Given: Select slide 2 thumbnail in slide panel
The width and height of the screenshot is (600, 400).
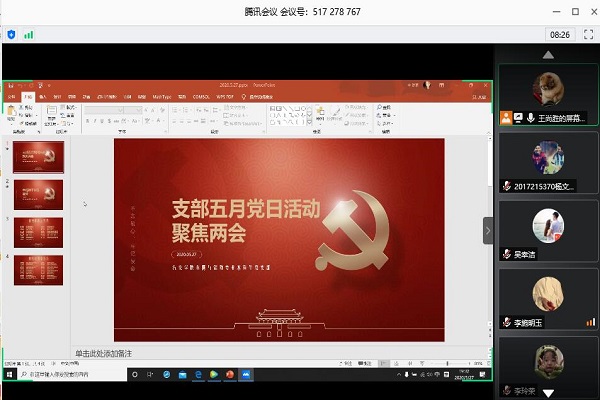Looking at the screenshot, I should [x=38, y=195].
